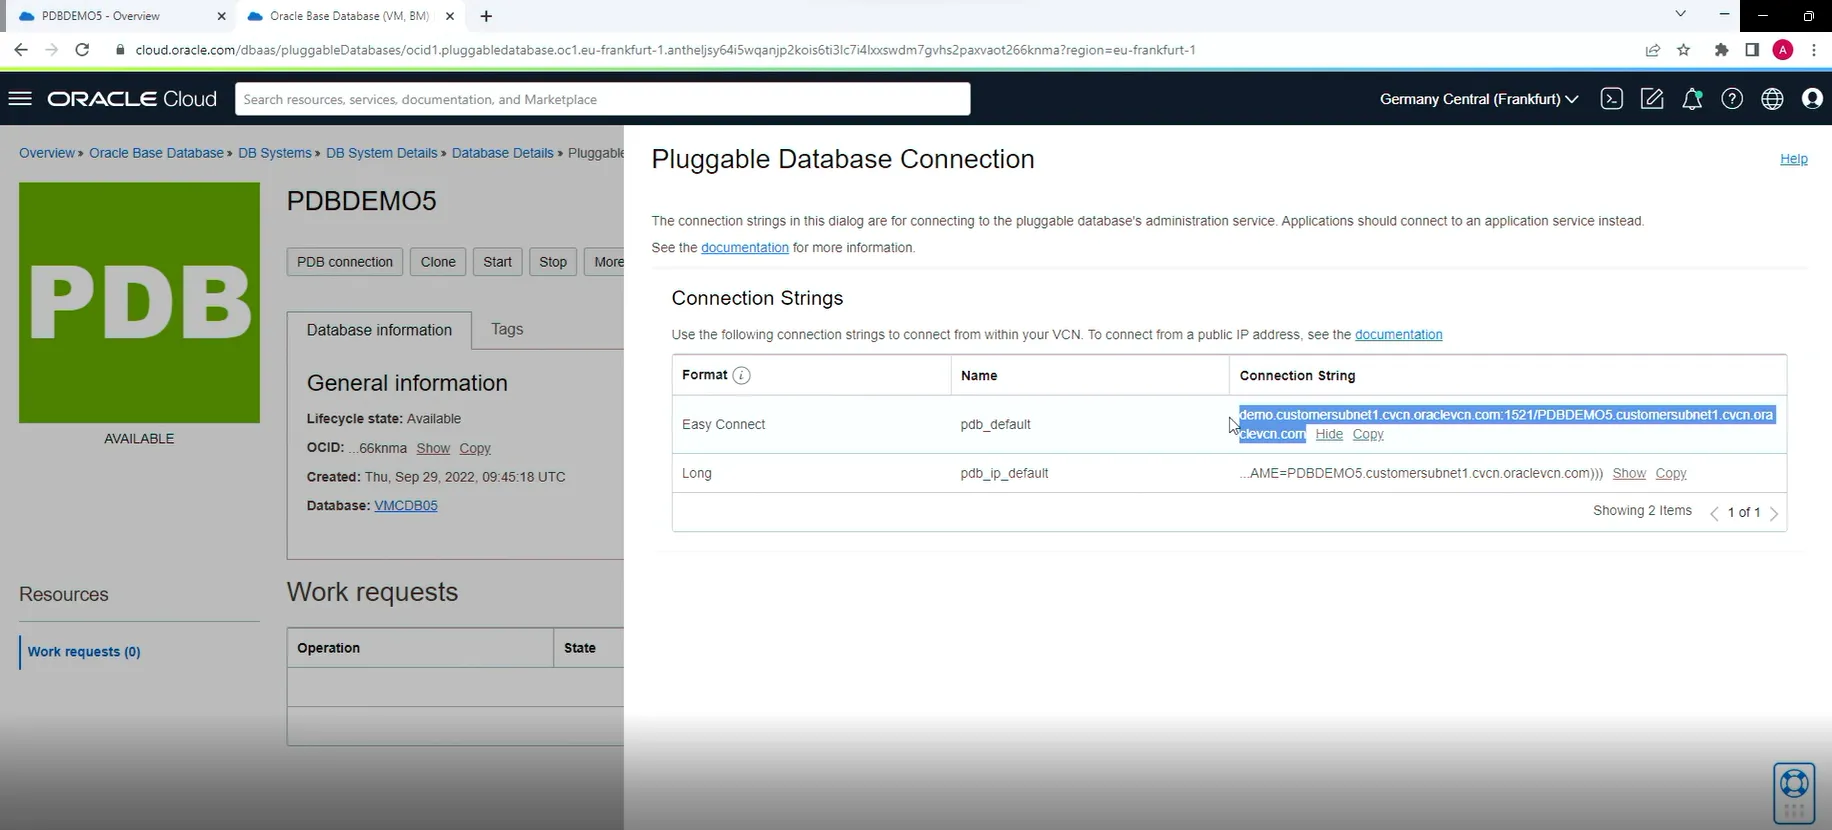1832x830 pixels.
Task: Open the announcements bell icon
Action: [x=1692, y=99]
